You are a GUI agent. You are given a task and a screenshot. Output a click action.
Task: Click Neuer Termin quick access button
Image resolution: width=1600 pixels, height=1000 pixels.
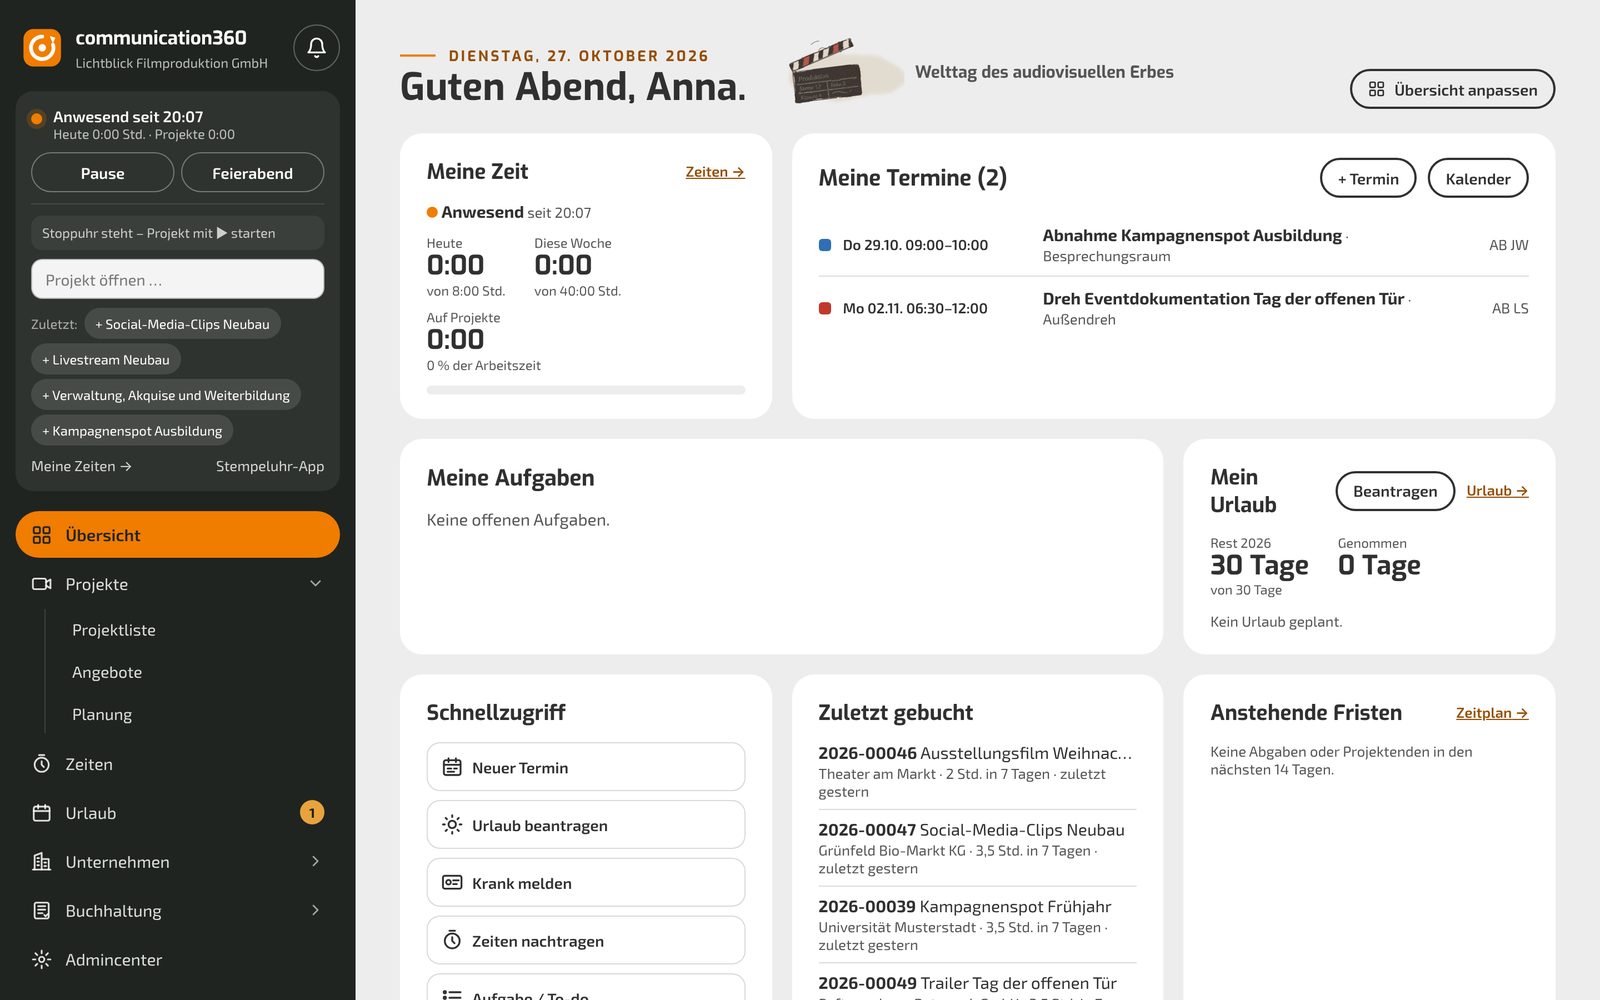[x=586, y=767]
